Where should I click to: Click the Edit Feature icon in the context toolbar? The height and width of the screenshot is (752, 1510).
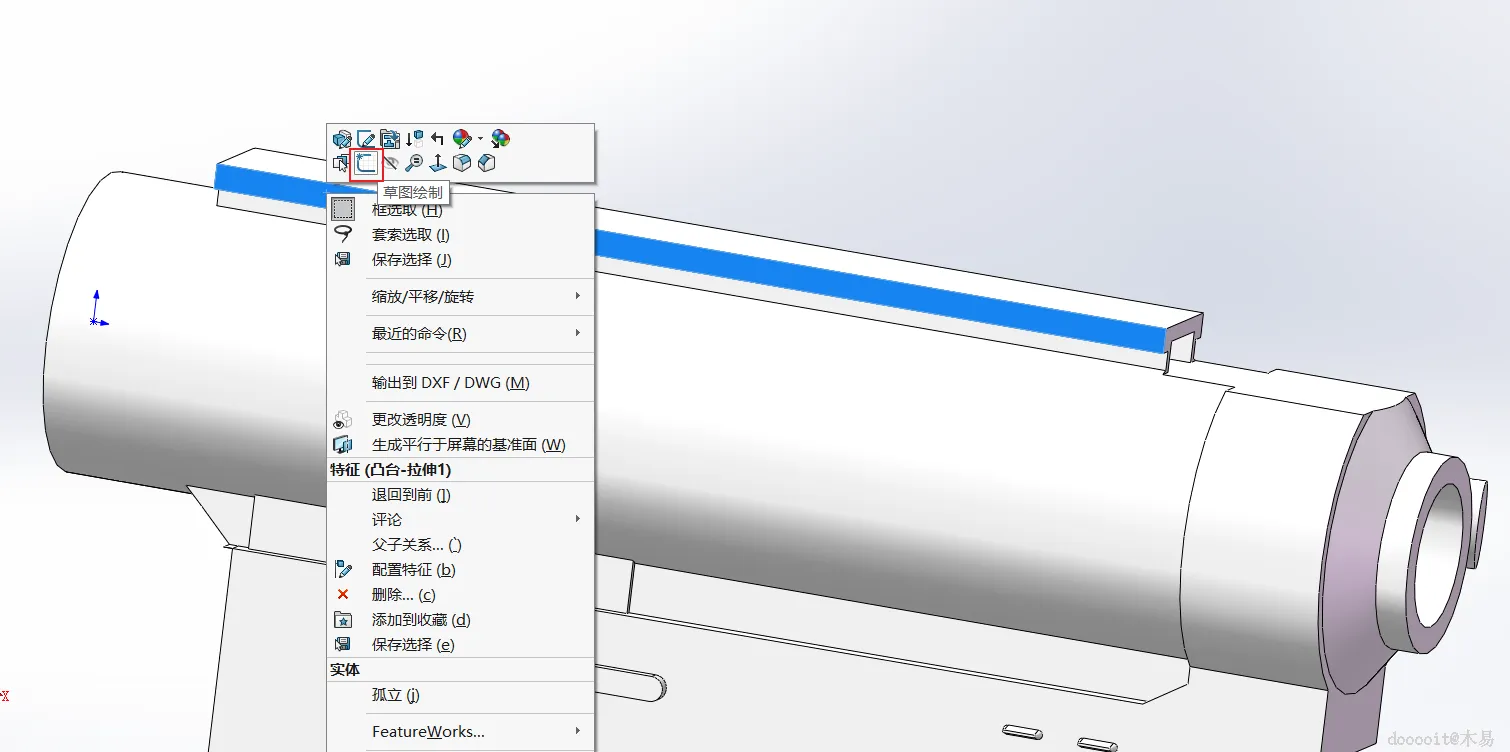click(342, 139)
